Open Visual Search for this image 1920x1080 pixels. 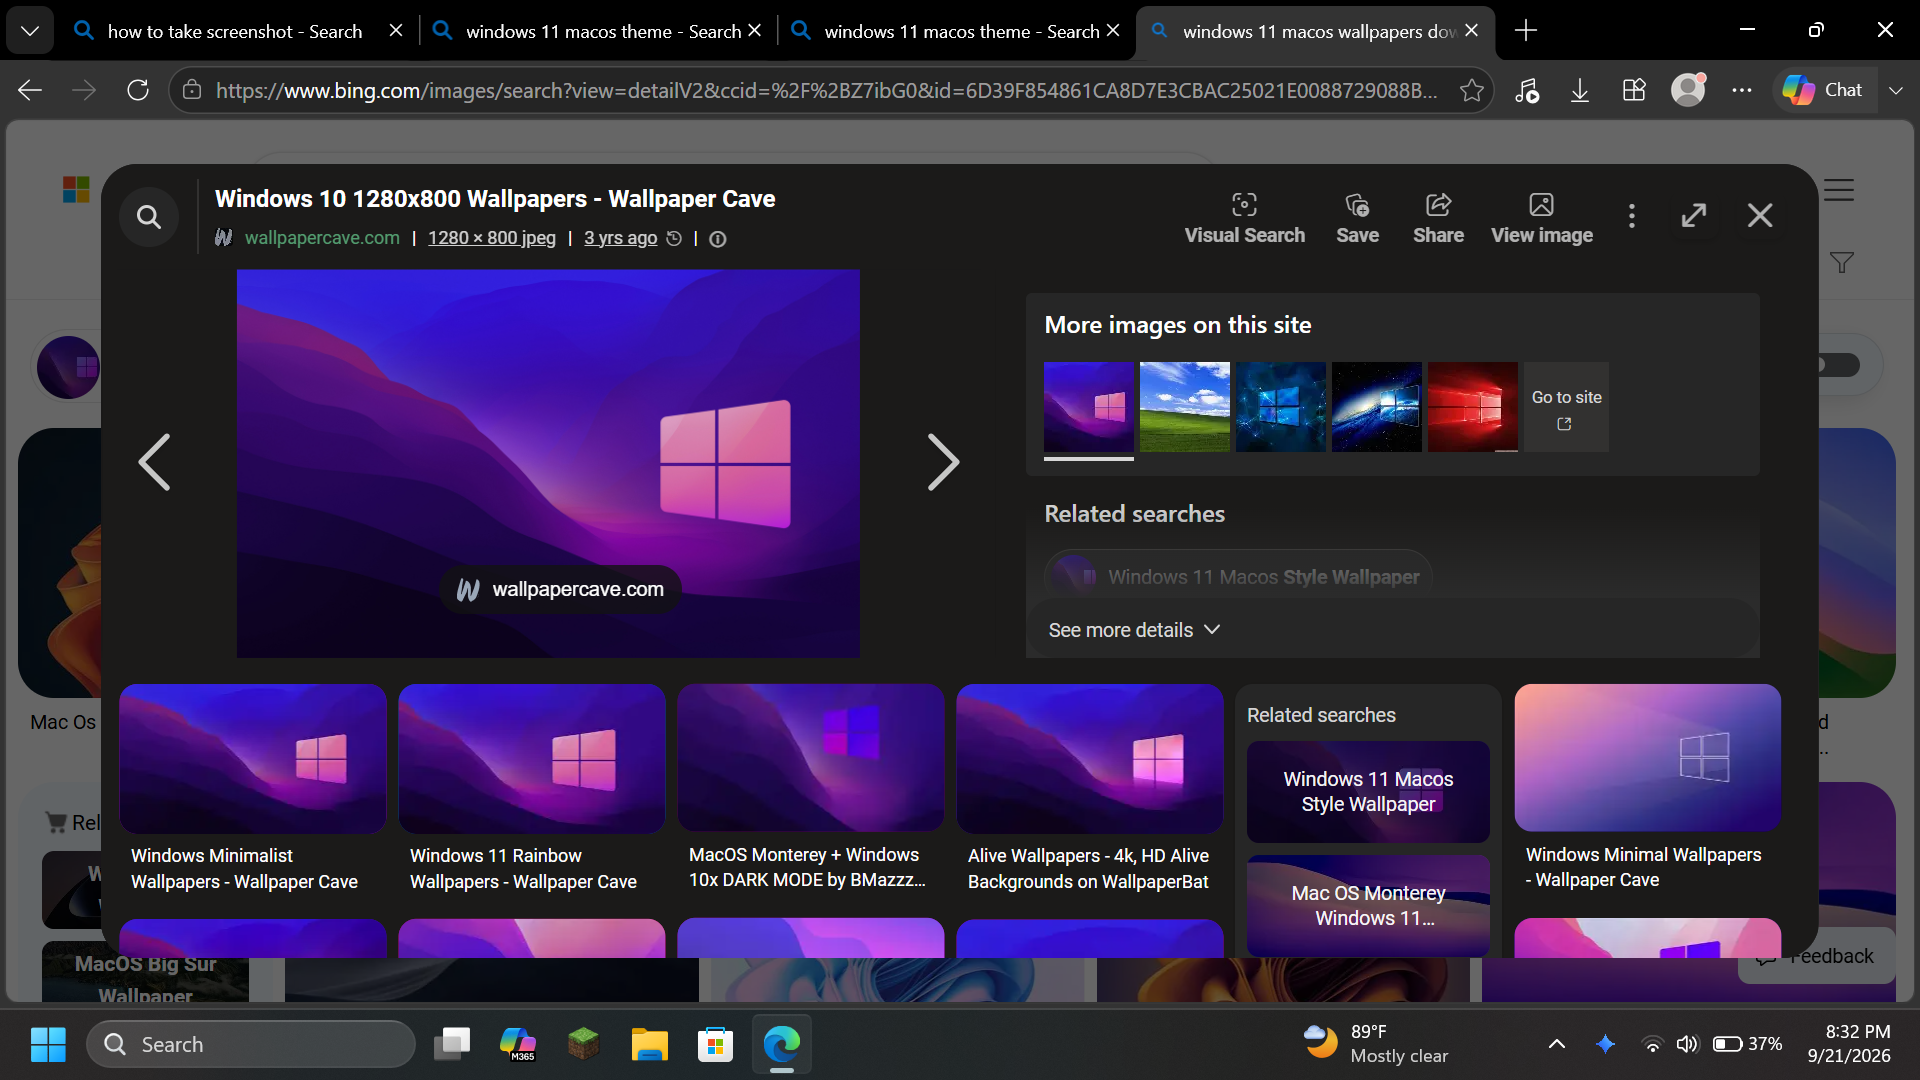click(x=1244, y=218)
